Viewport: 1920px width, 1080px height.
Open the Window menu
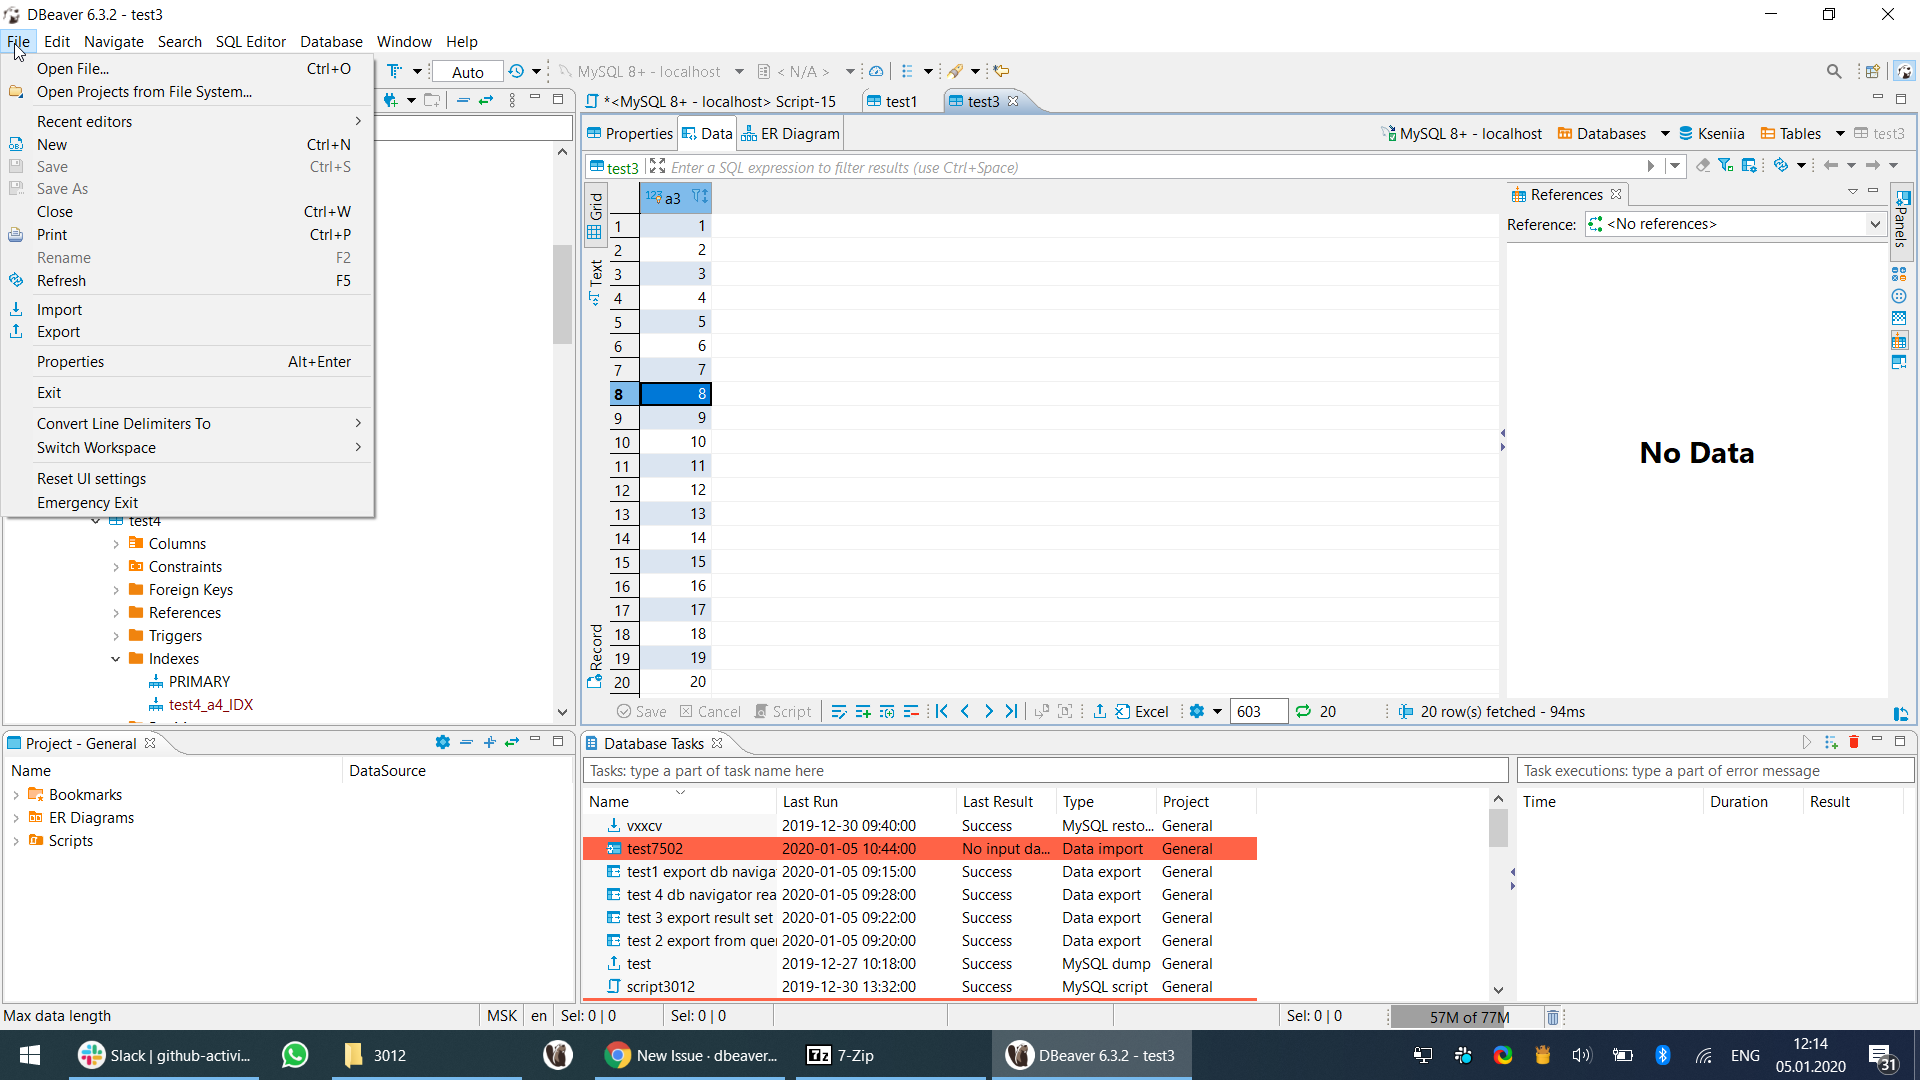click(x=404, y=42)
